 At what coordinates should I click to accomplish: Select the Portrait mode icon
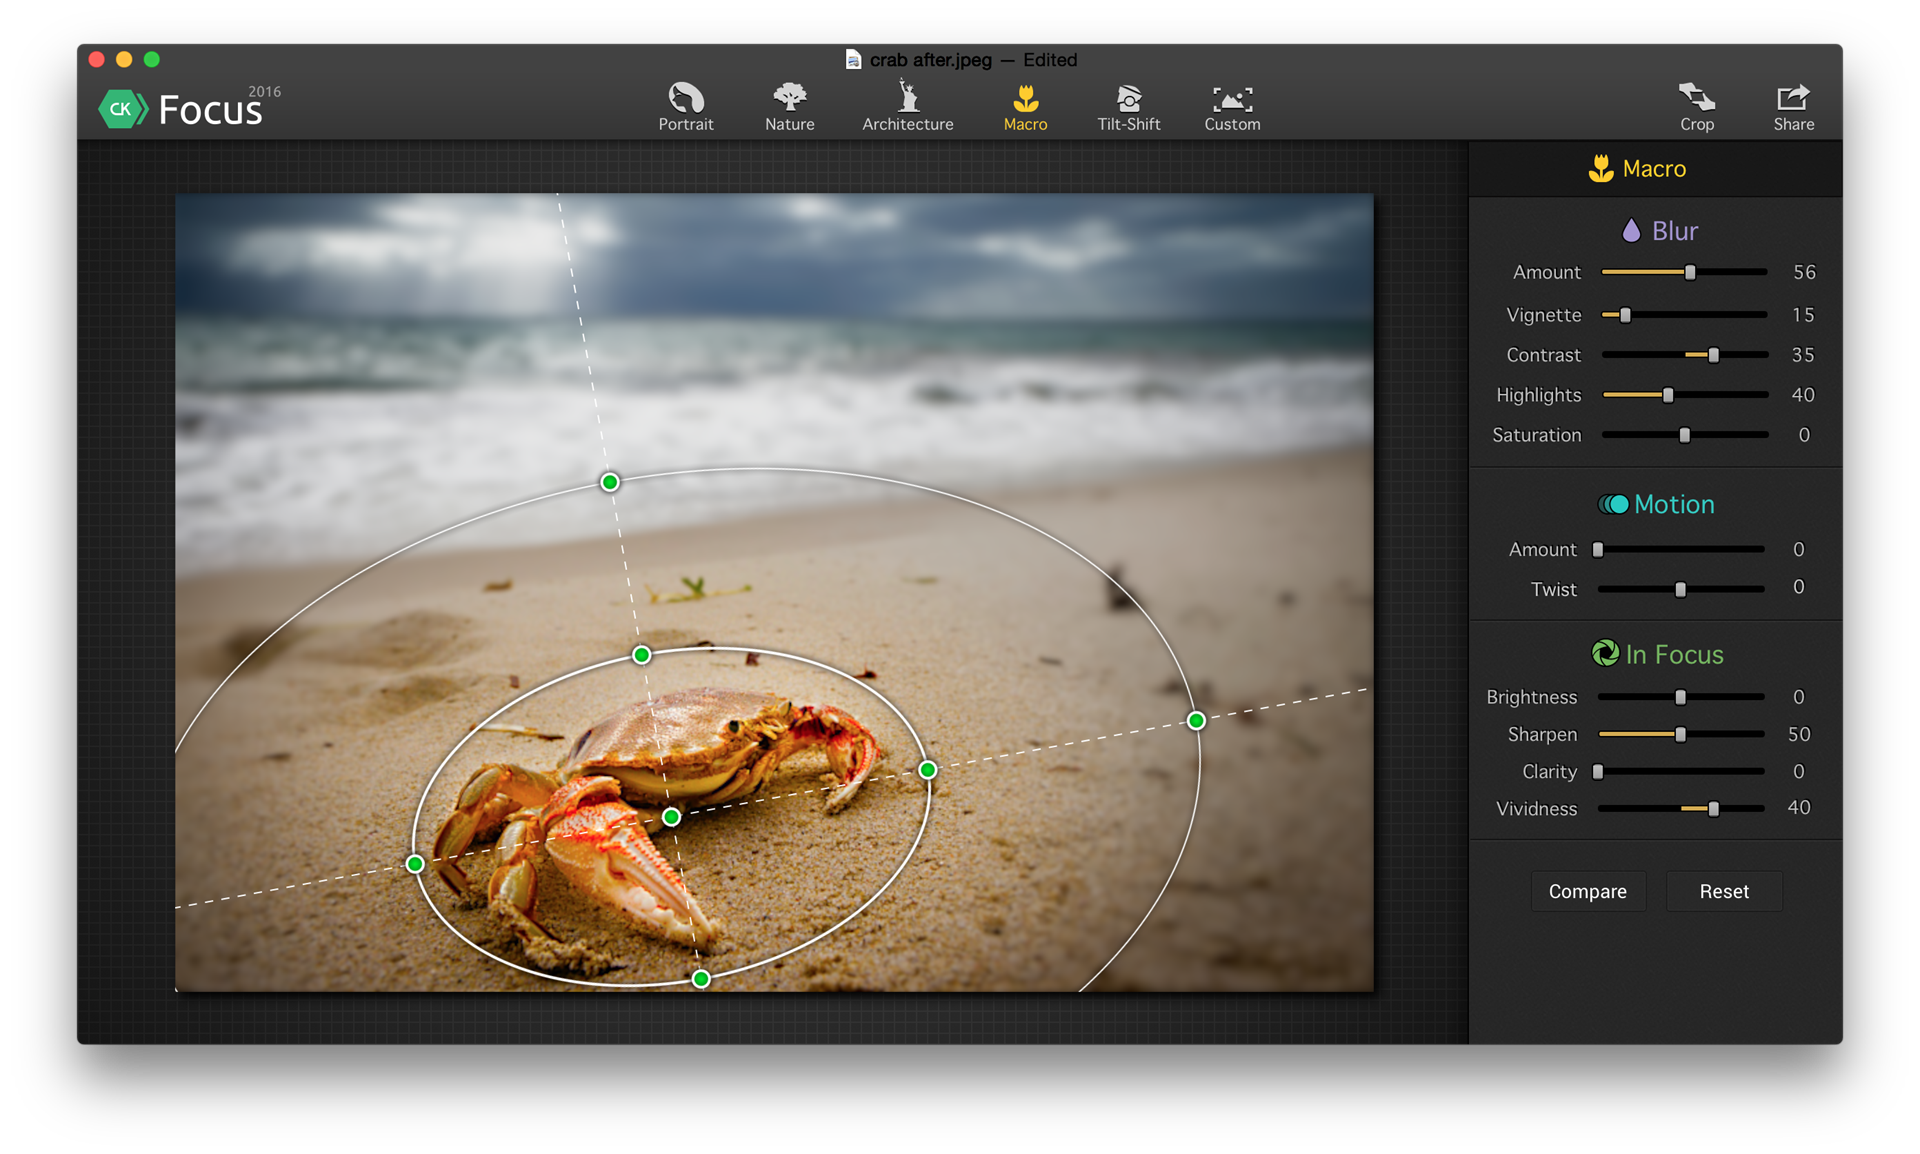(x=685, y=97)
